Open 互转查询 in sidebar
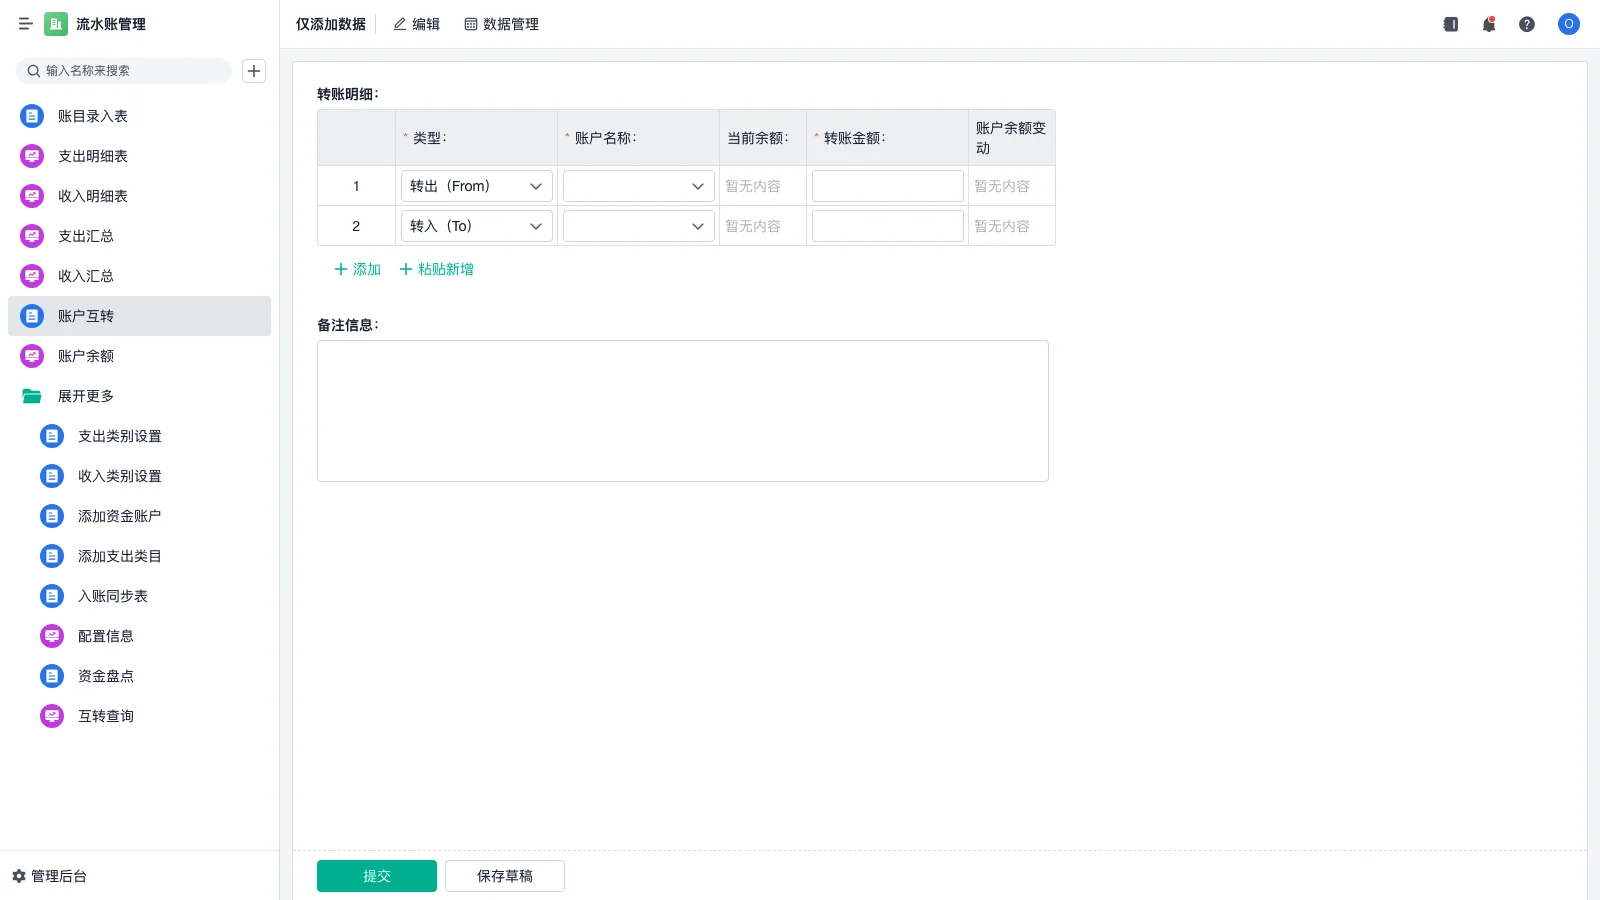The width and height of the screenshot is (1600, 900). pos(139,716)
